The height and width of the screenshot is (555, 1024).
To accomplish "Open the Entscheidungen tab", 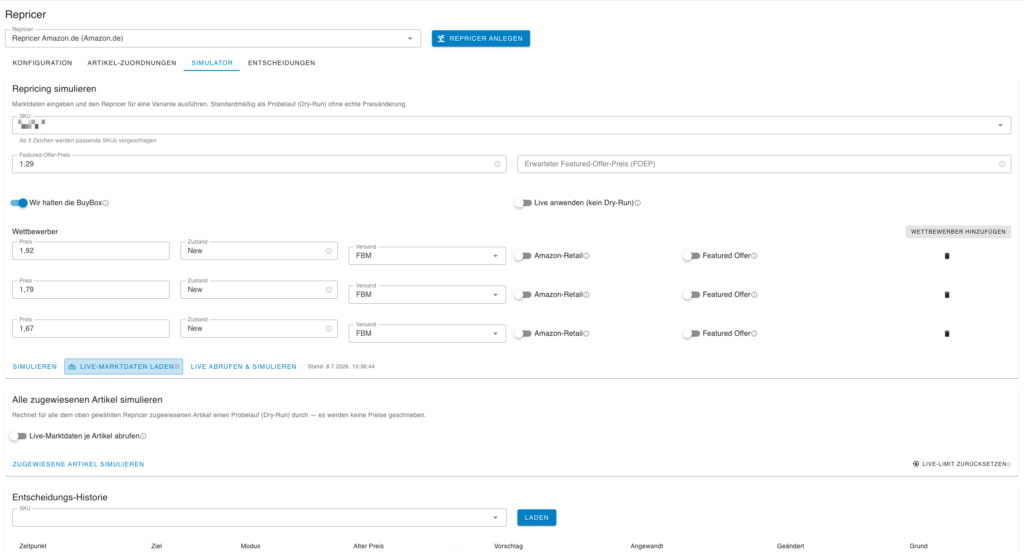I will pos(281,63).
